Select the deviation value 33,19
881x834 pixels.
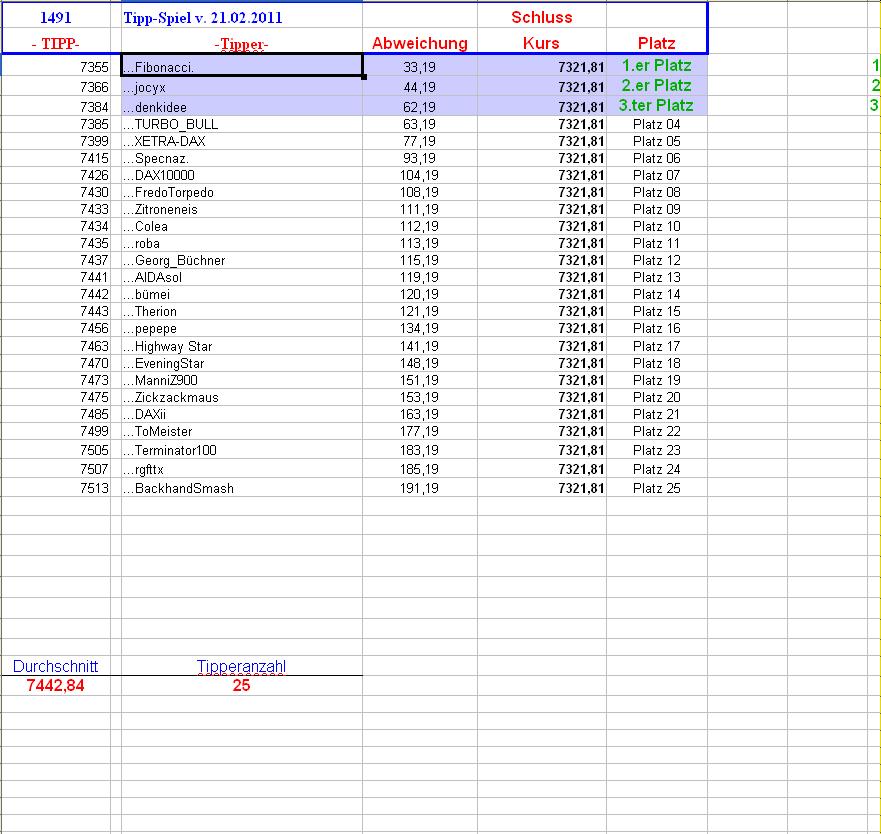click(x=419, y=67)
